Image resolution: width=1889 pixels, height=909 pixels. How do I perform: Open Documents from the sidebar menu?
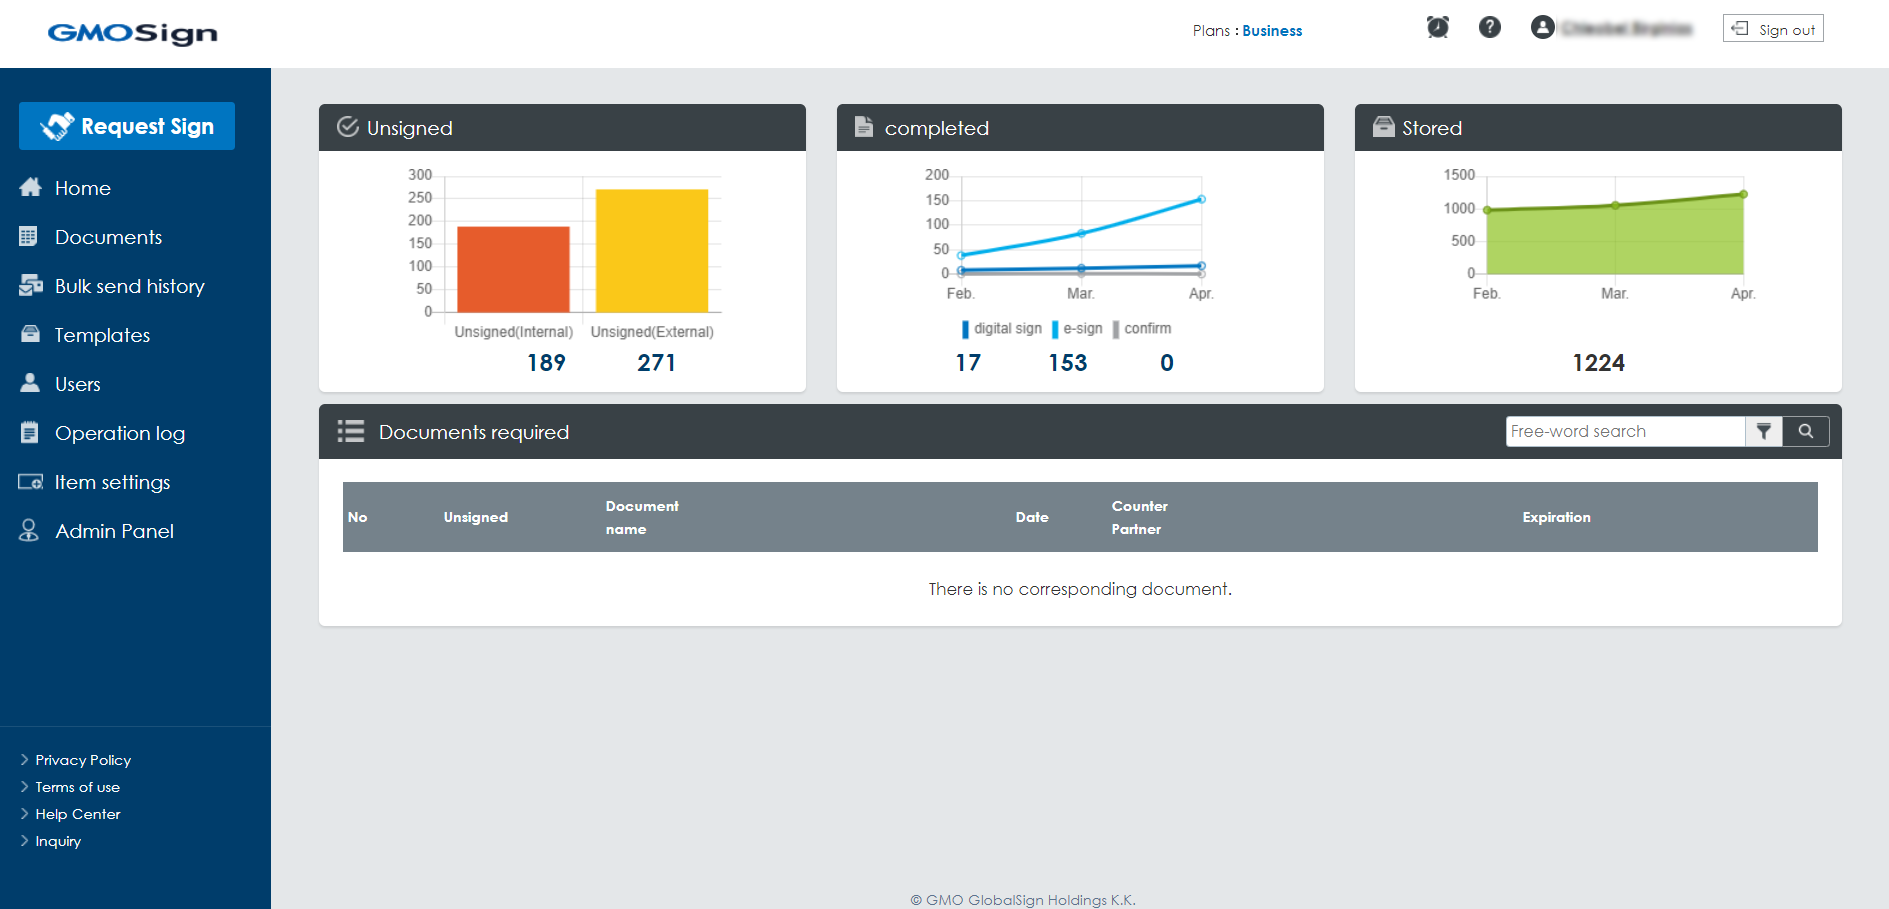coord(108,237)
